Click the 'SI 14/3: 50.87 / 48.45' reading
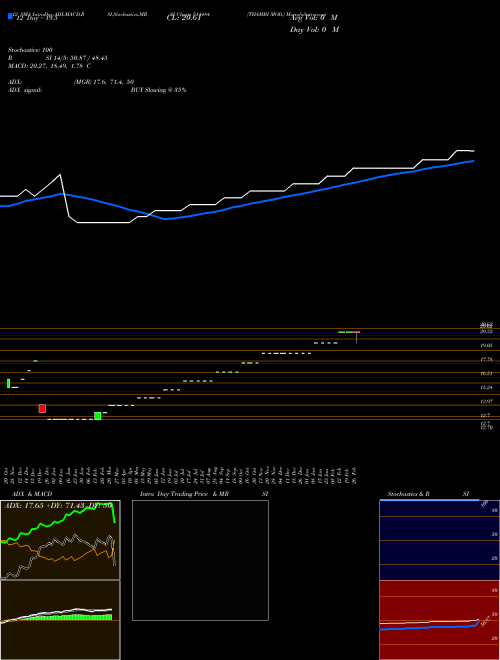 tap(77, 58)
